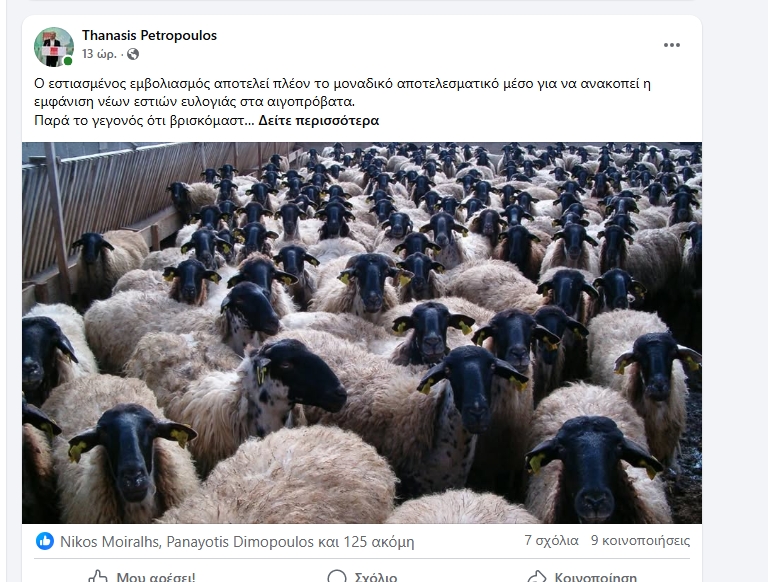Click the thumbs-up icon in action bar
Screen dimensions: 768x582
pyautogui.click(x=98, y=577)
